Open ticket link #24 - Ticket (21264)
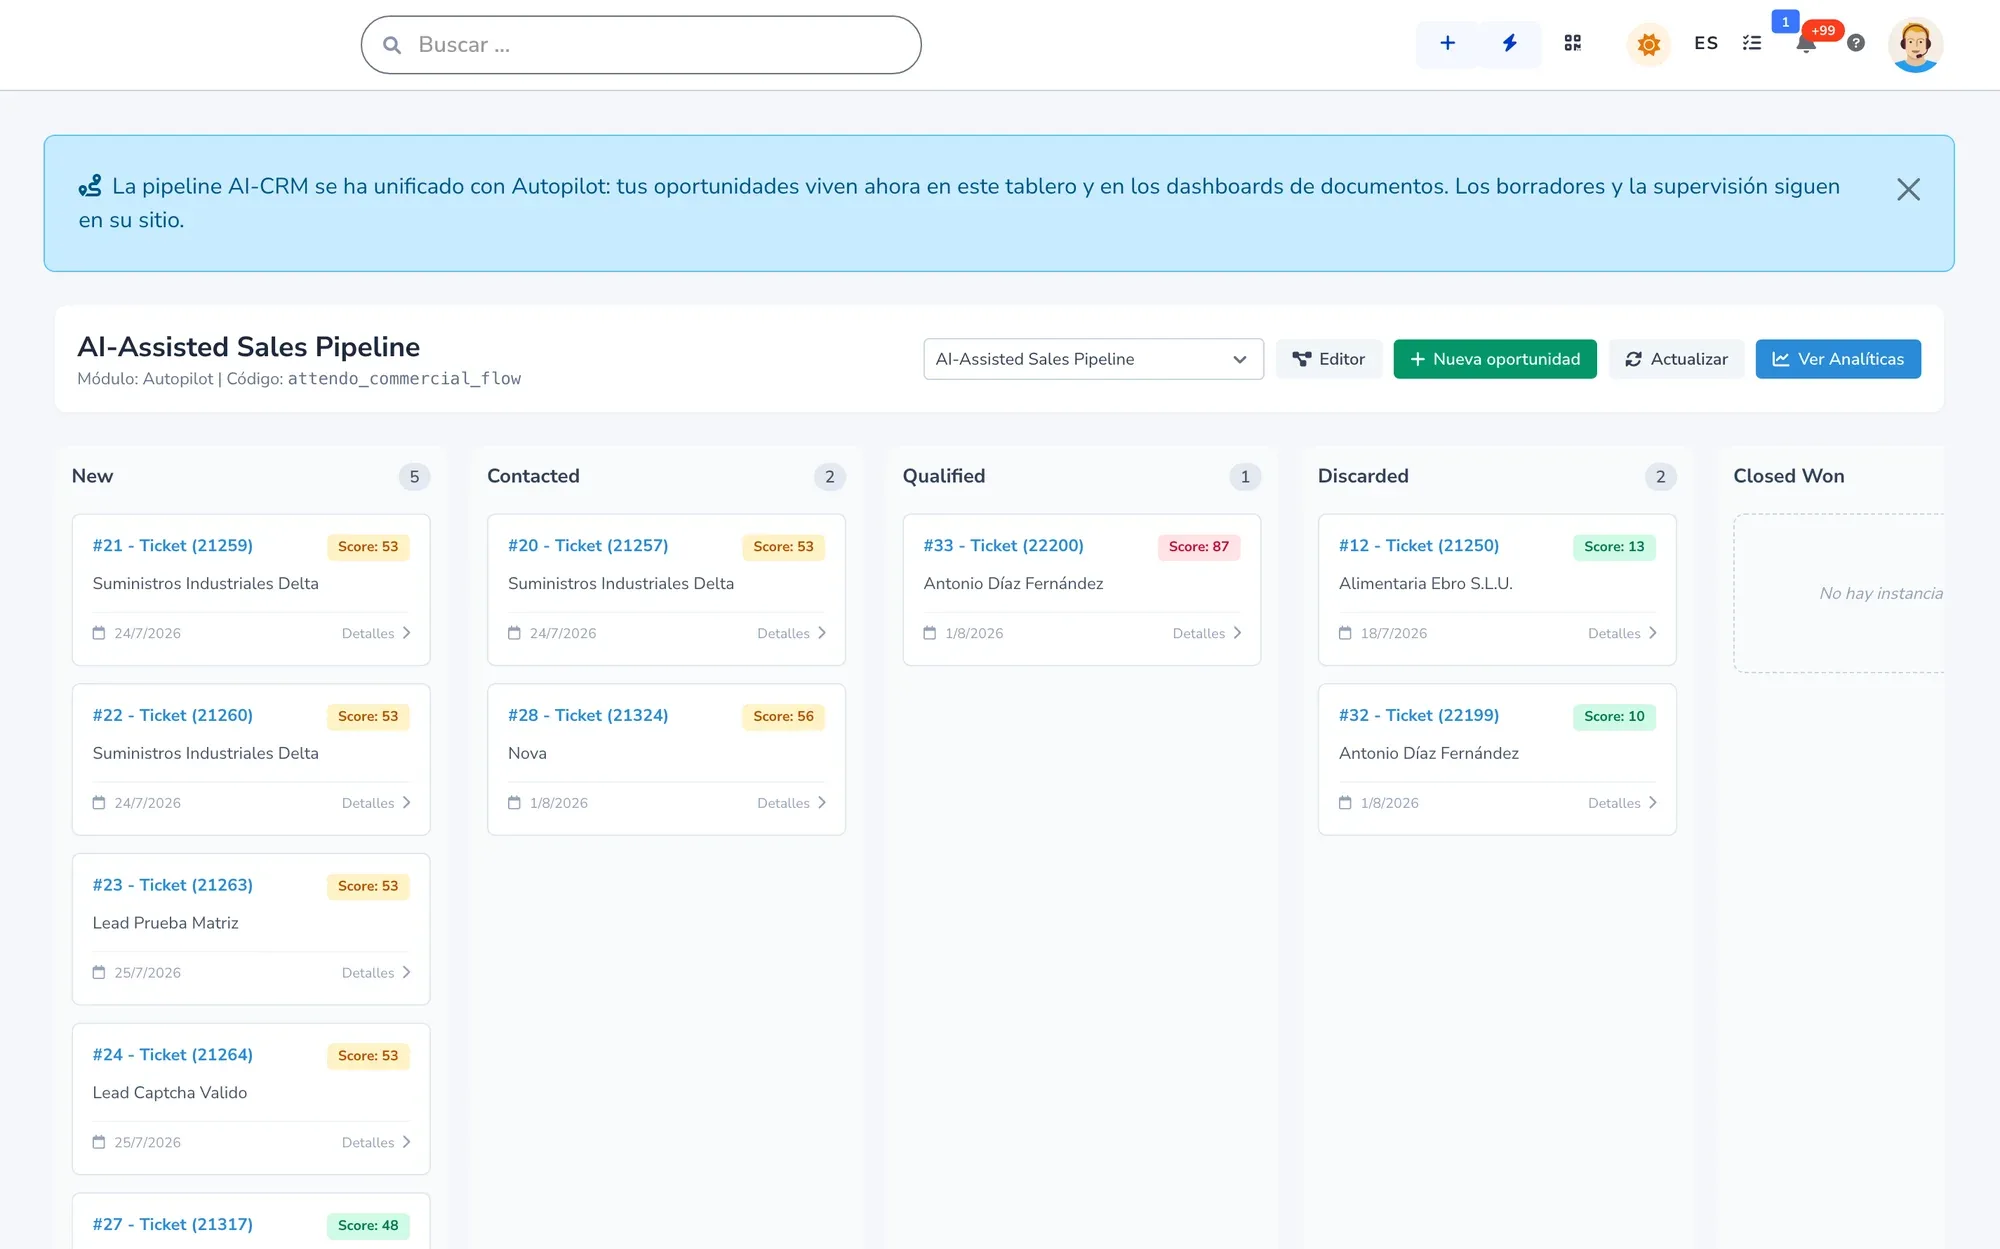This screenshot has height=1249, width=2000. [x=172, y=1055]
